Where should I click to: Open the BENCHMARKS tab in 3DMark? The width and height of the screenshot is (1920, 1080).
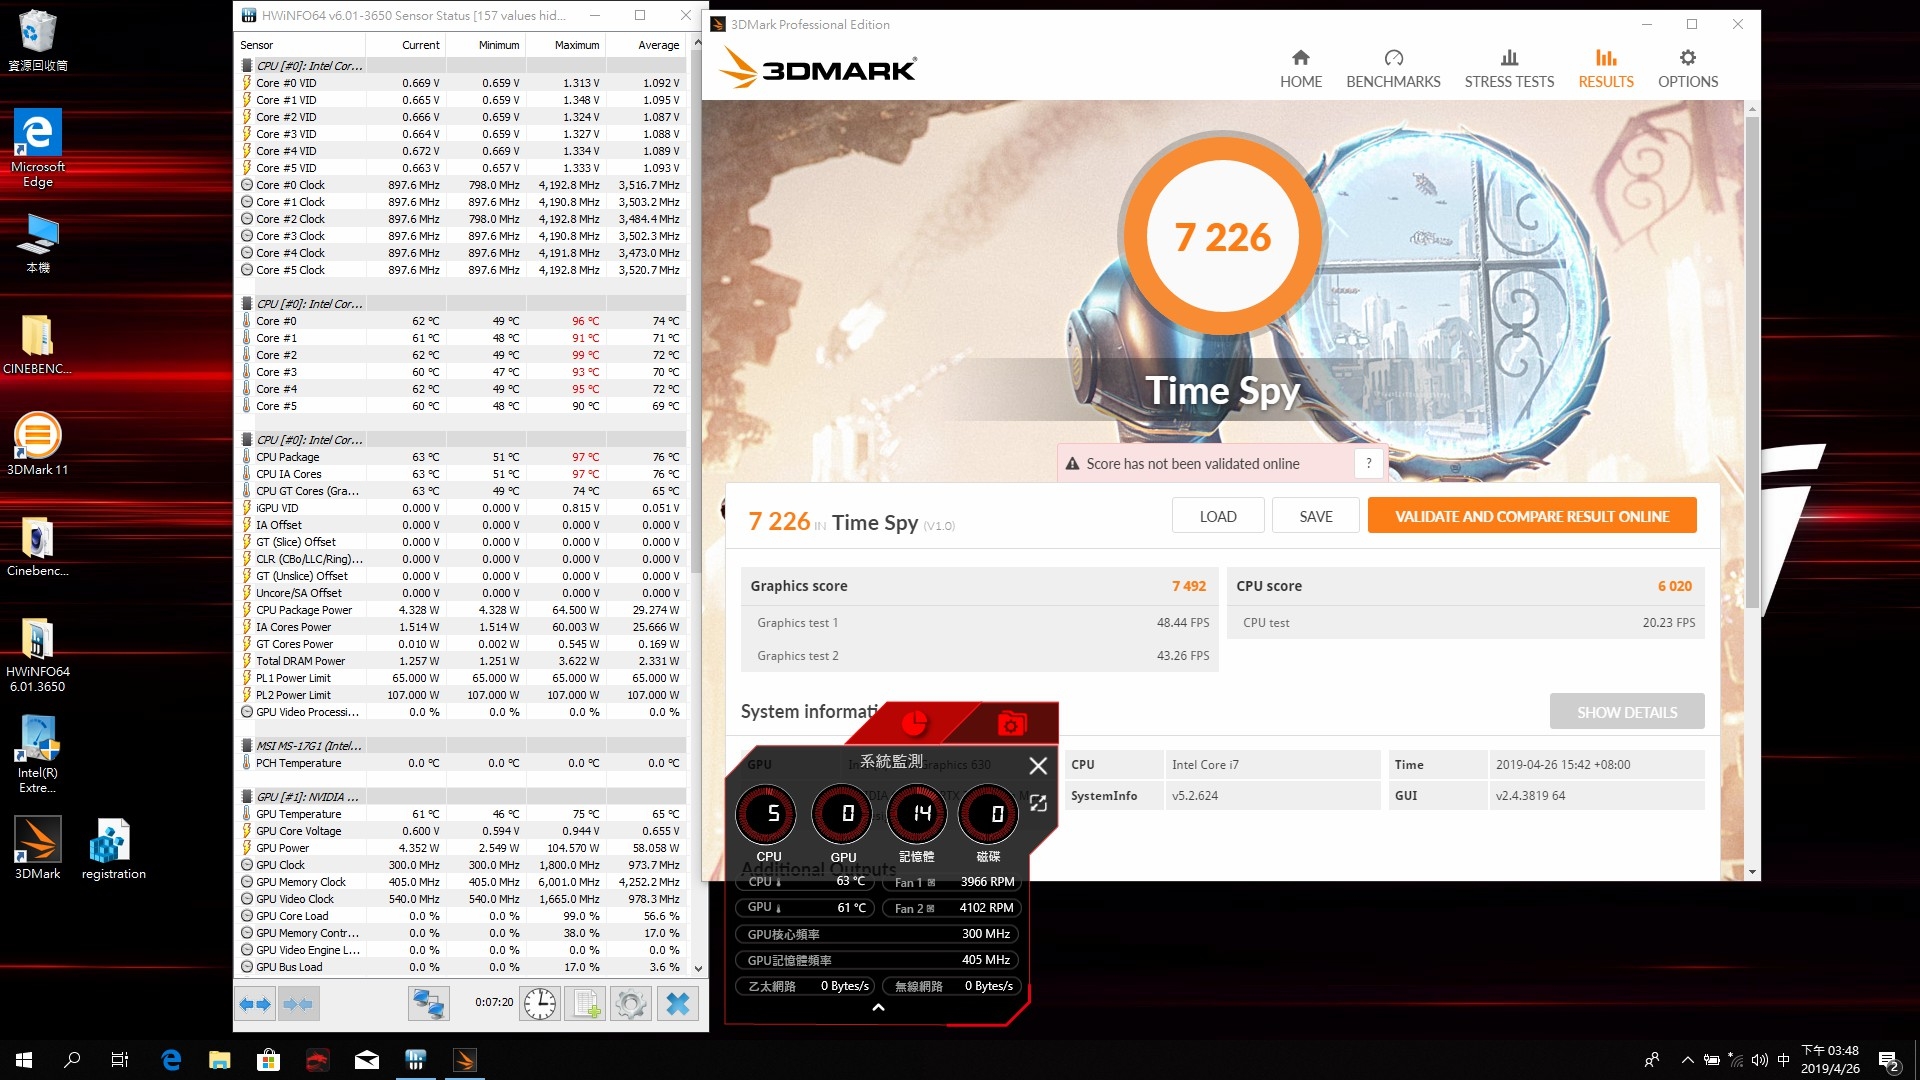(x=1393, y=69)
